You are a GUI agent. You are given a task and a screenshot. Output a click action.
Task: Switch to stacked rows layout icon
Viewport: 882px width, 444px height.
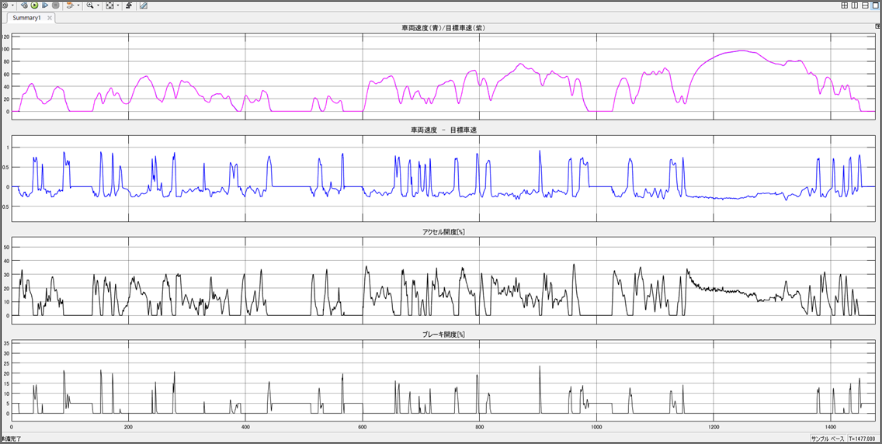tap(865, 5)
